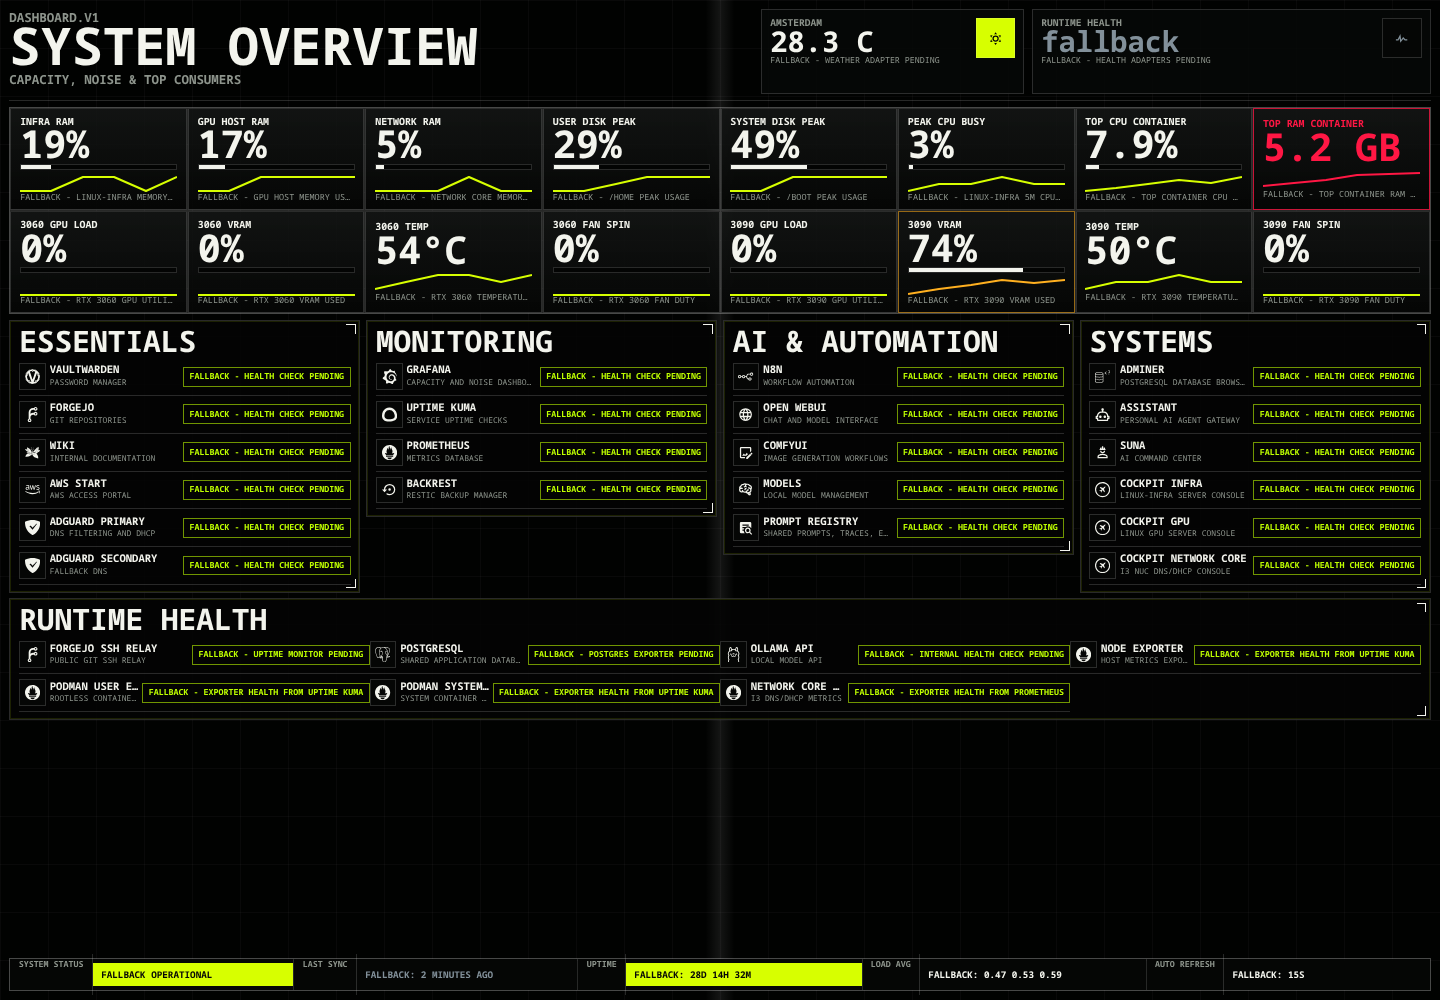Open the Infra RAM 19% card
Viewport: 1440px width, 1000px height.
[99, 159]
